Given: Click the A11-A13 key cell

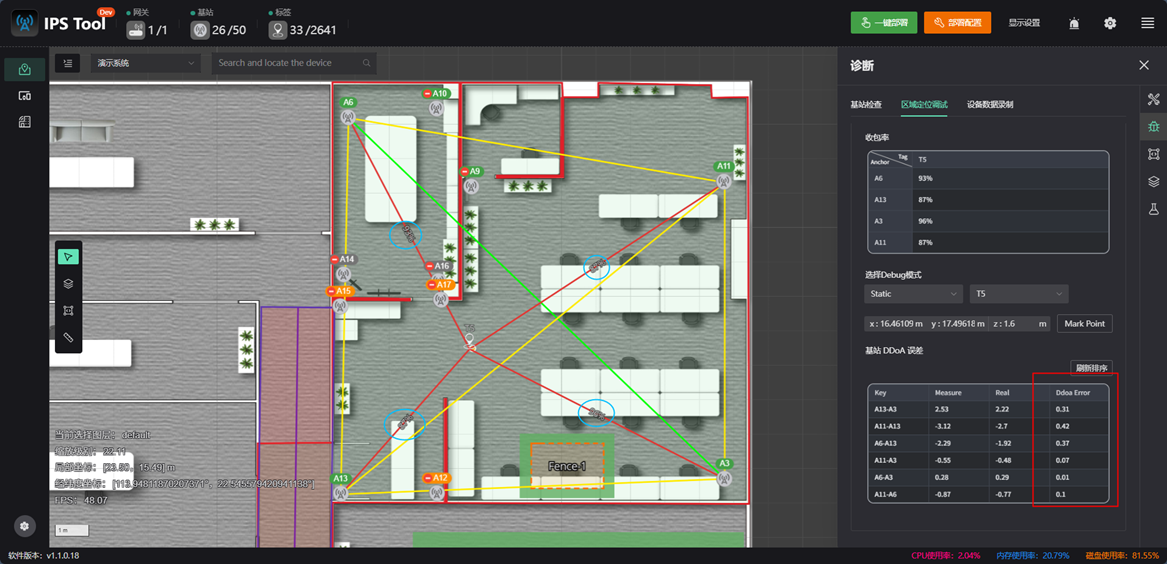Looking at the screenshot, I should (898, 426).
